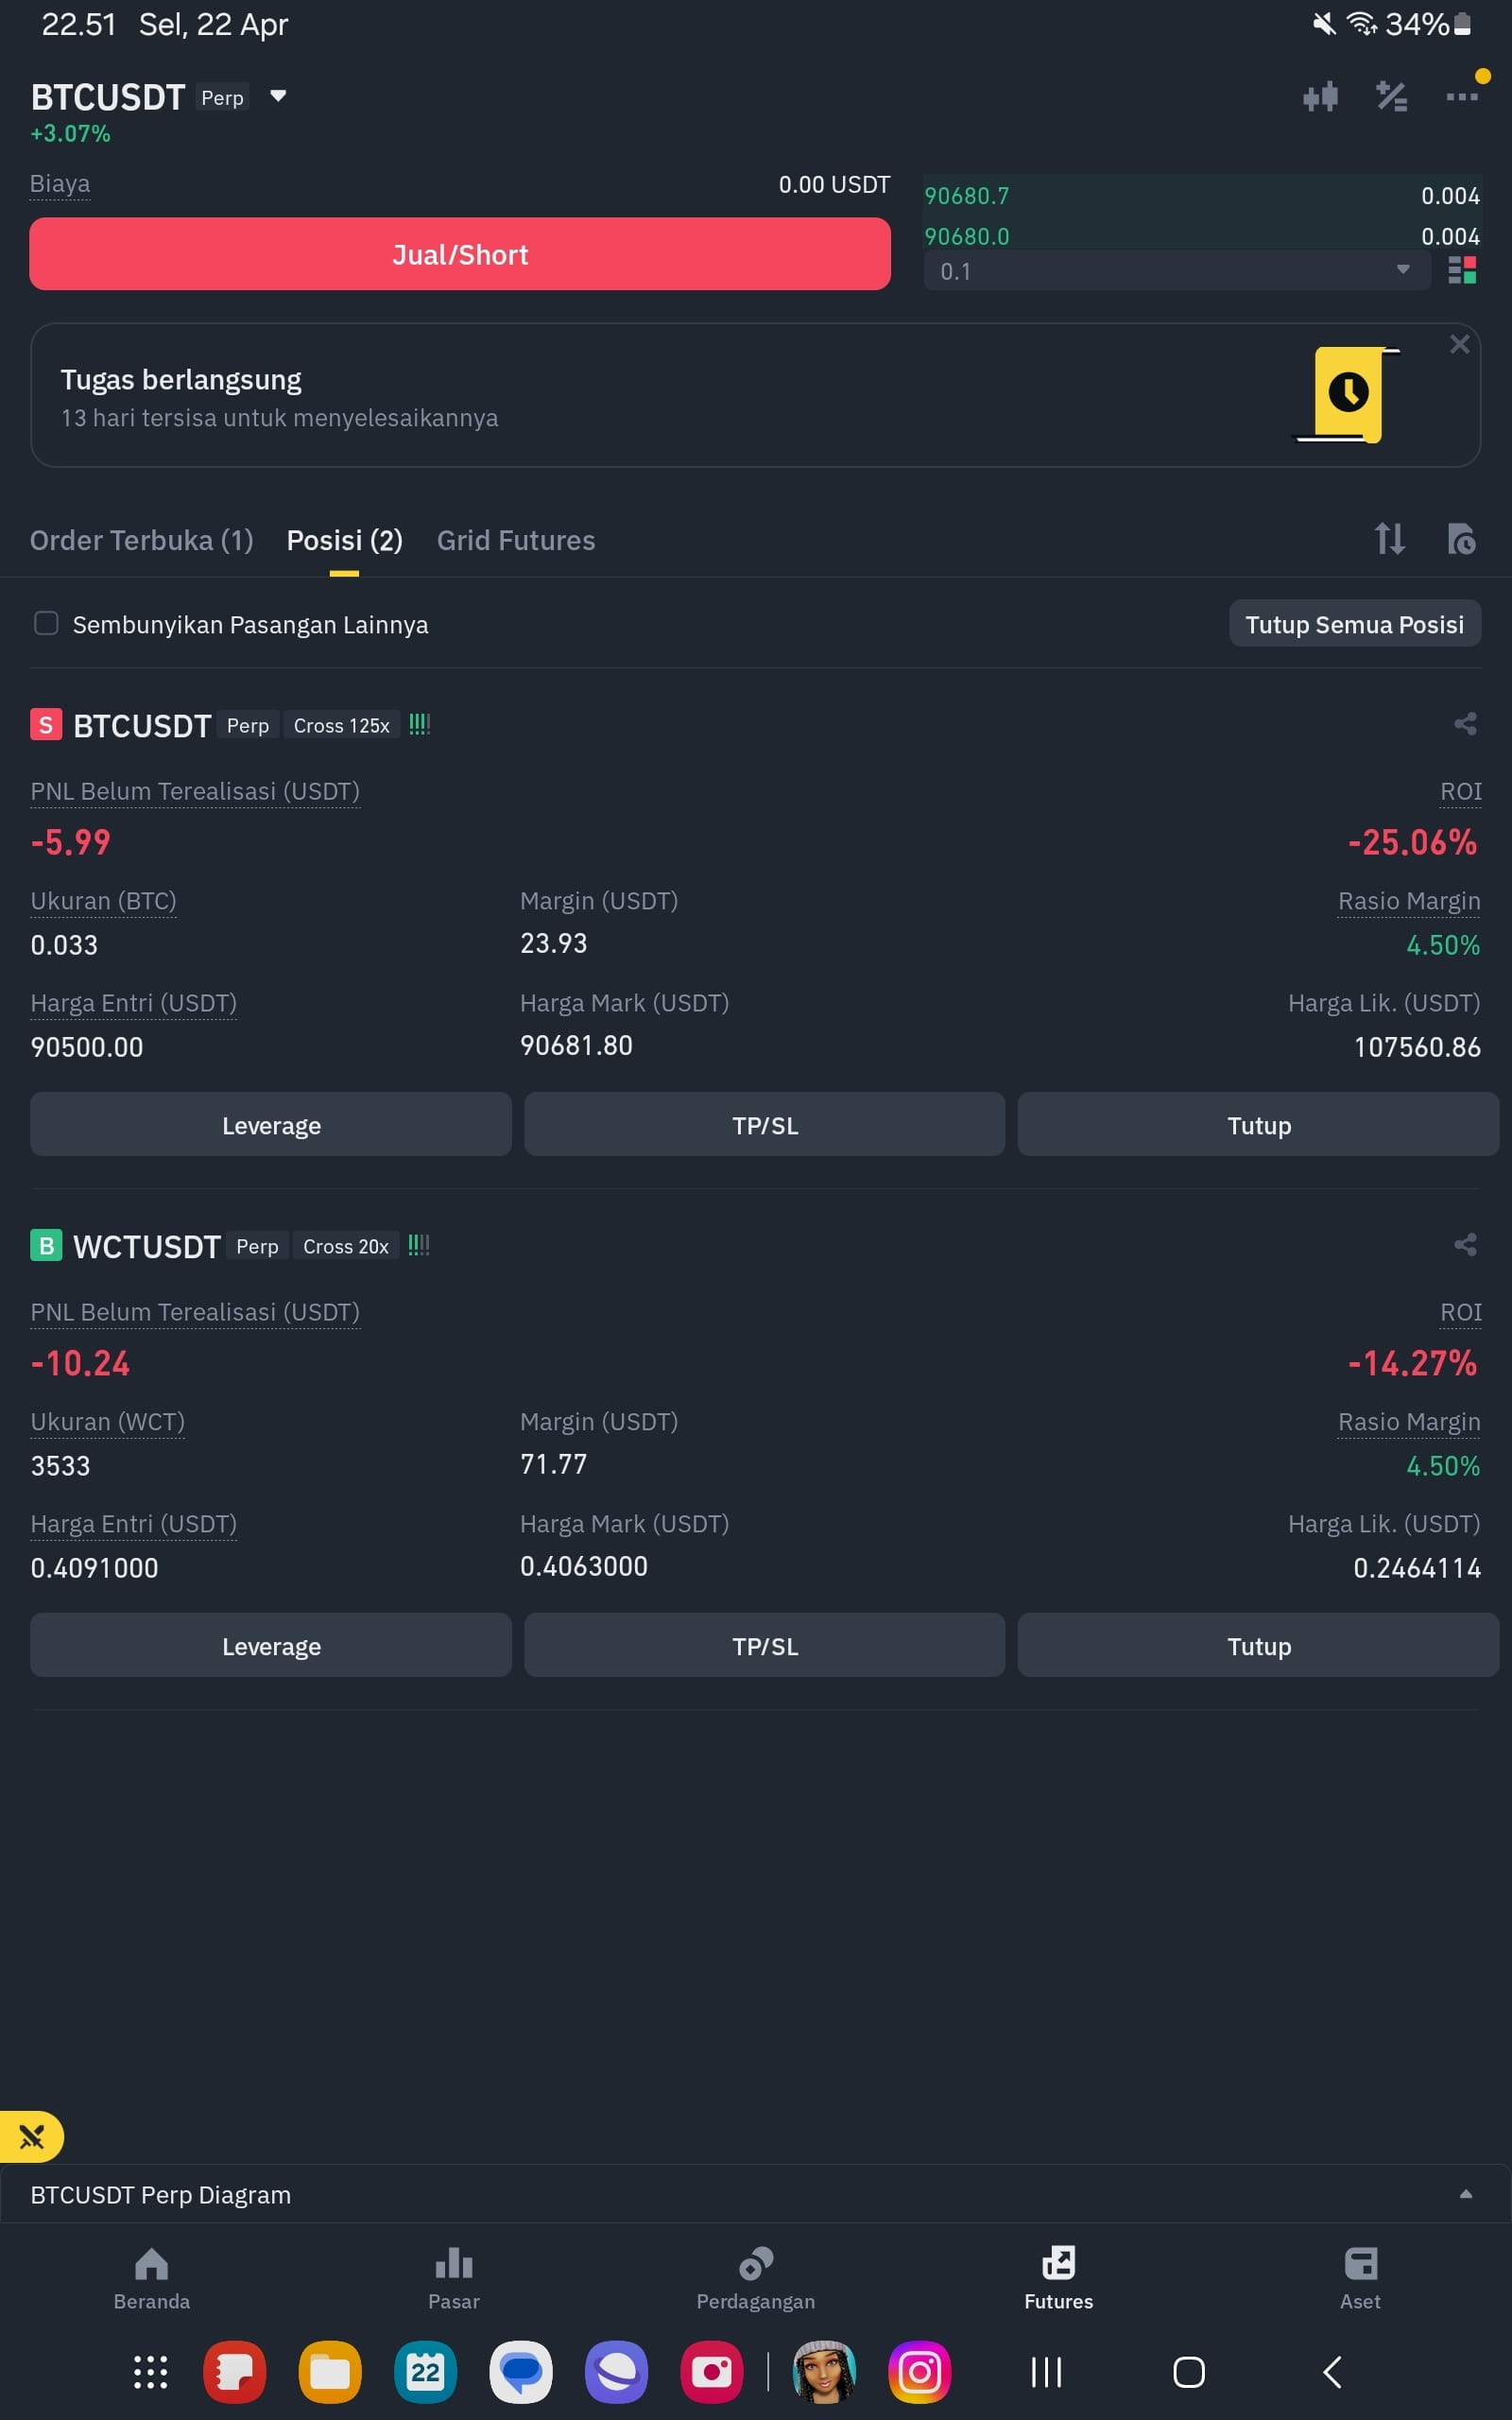Open the Aset wallet tab
This screenshot has width=1512, height=2420.
[1360, 2279]
